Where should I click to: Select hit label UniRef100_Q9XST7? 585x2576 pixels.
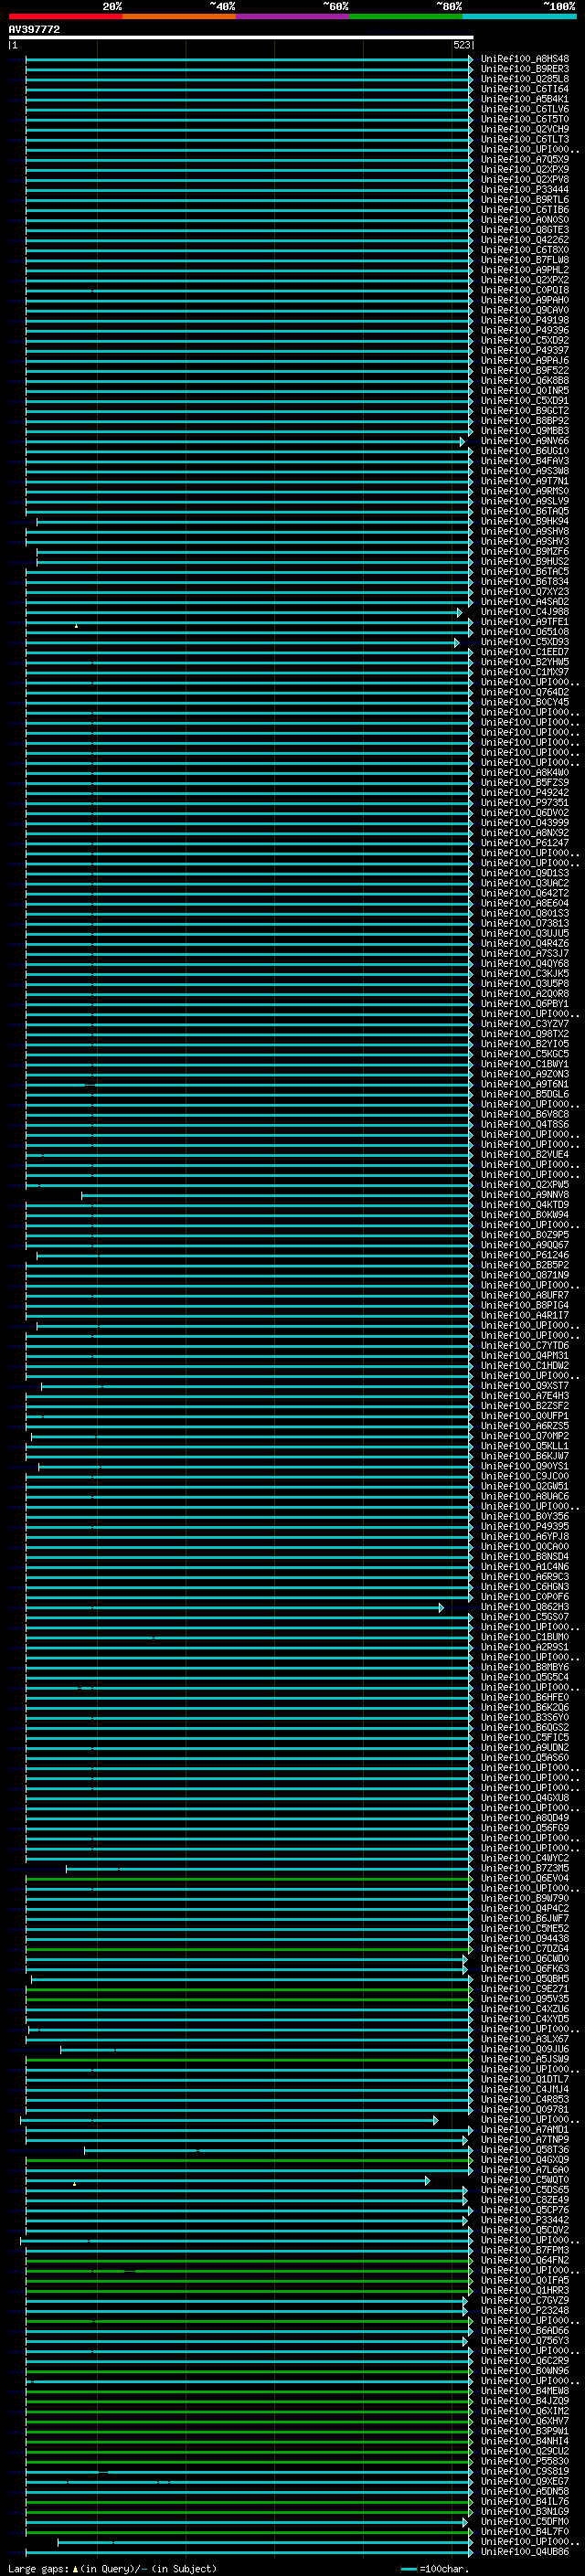524,1386
